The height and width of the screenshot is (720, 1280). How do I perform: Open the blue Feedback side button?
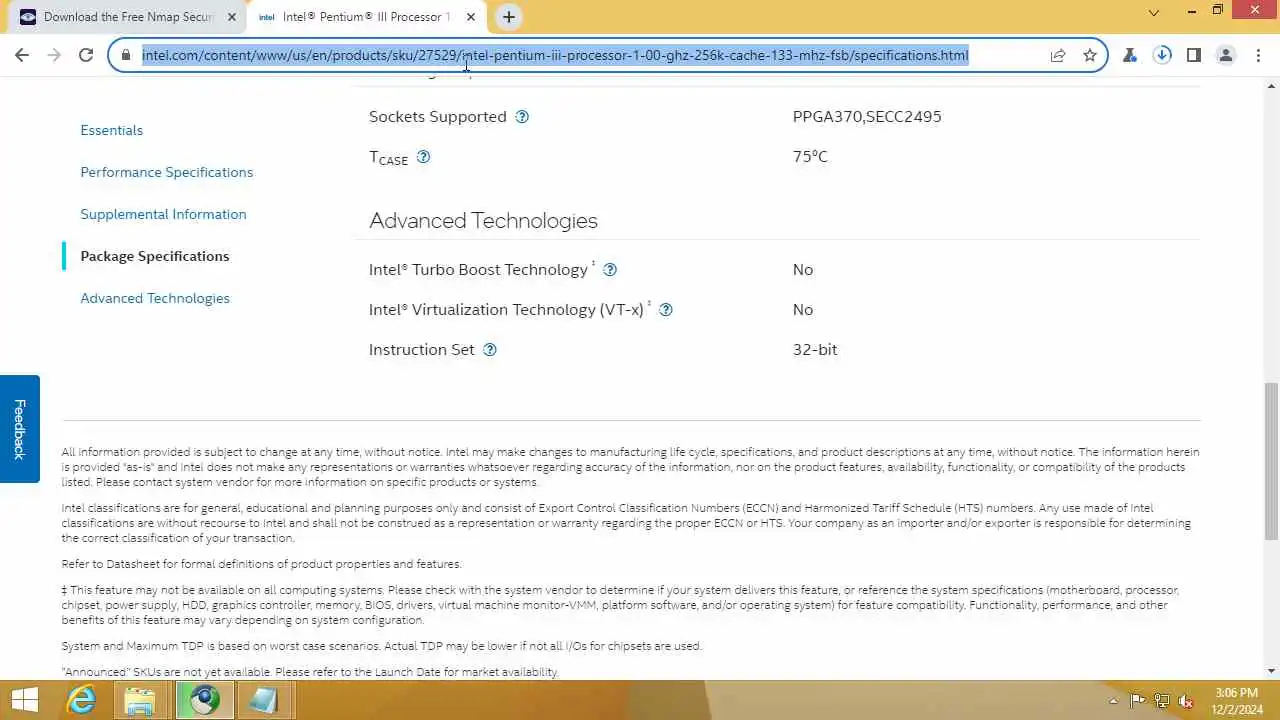(x=19, y=429)
